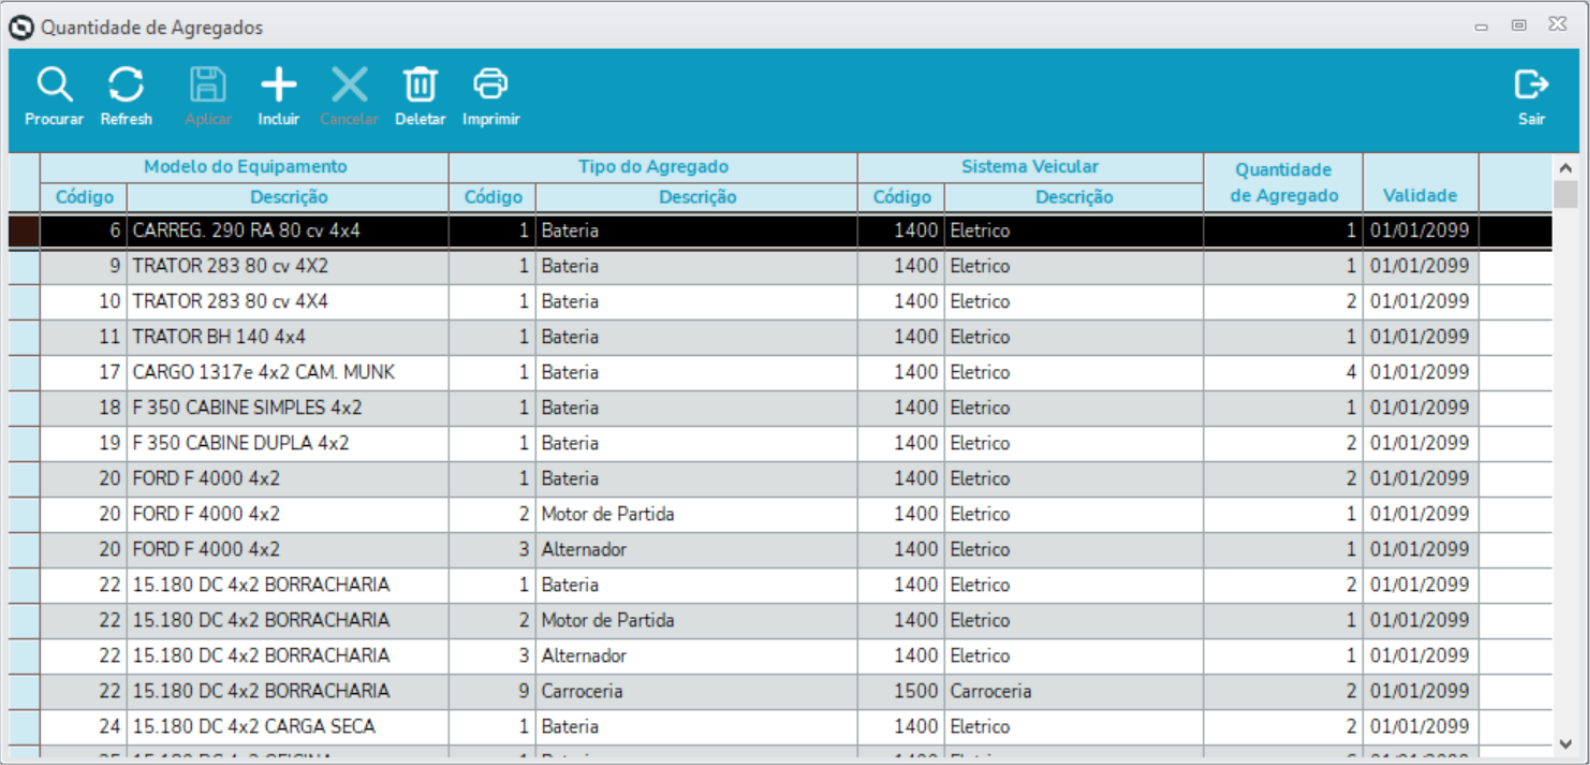Click scrollbar down arrow
Image resolution: width=1590 pixels, height=765 pixels.
(x=1566, y=744)
